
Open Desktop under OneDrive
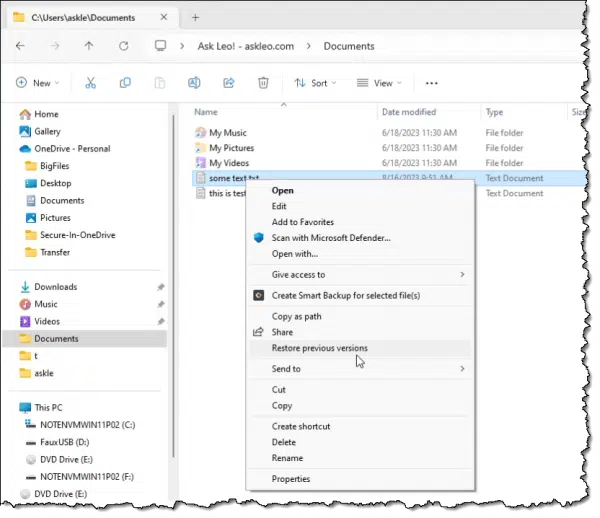(55, 183)
